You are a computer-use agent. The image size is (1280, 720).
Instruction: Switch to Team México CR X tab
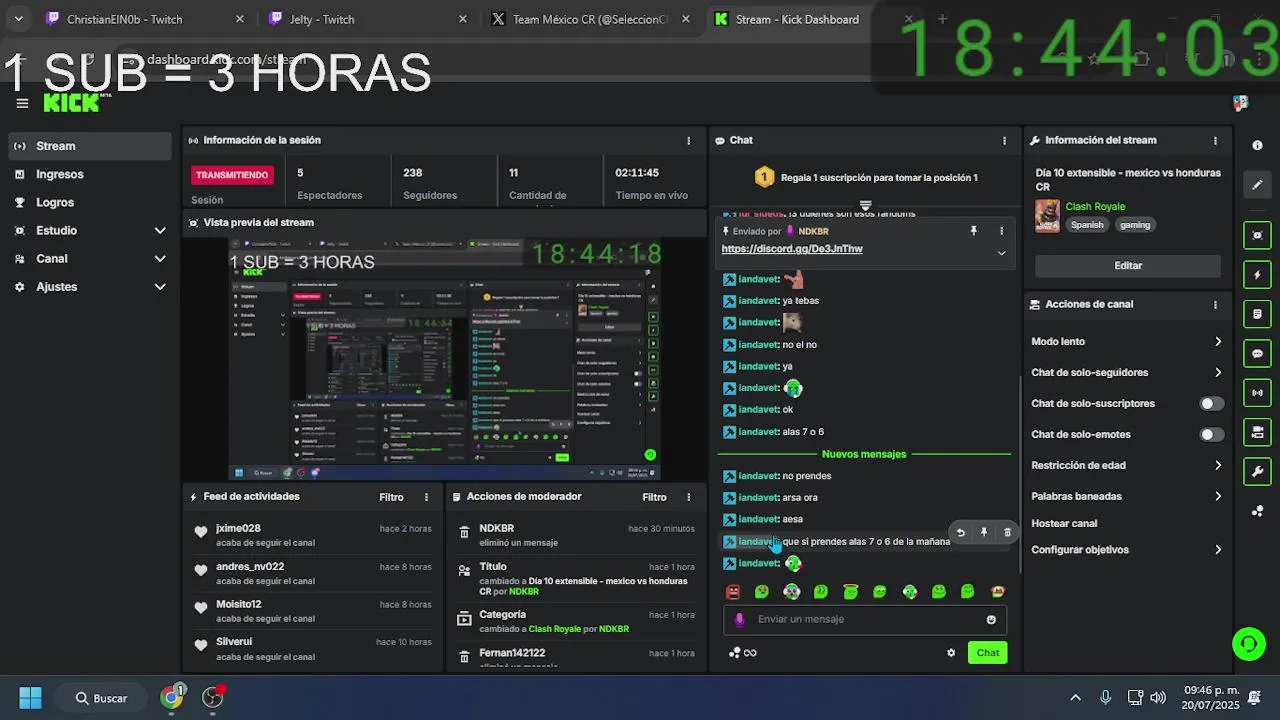point(590,19)
